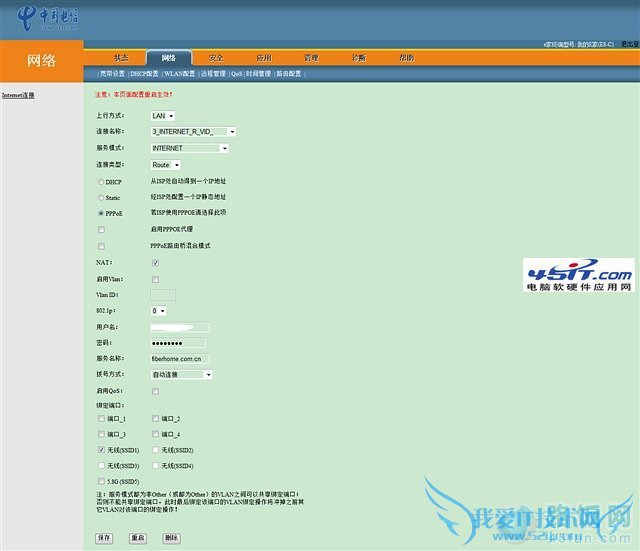Expand the 拨号方式 自动连接 dropdown
This screenshot has width=640, height=551.
tap(182, 374)
